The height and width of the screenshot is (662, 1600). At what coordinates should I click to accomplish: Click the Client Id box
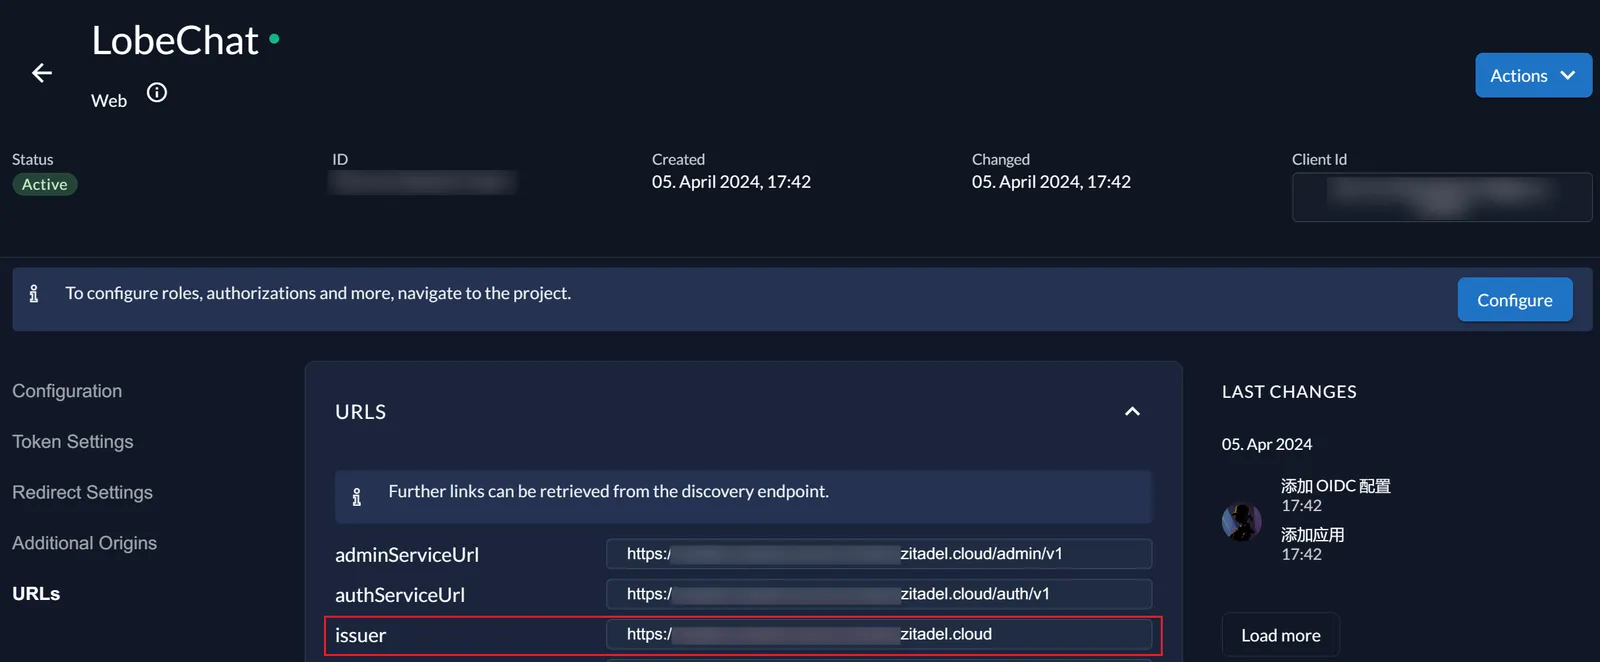(x=1442, y=197)
